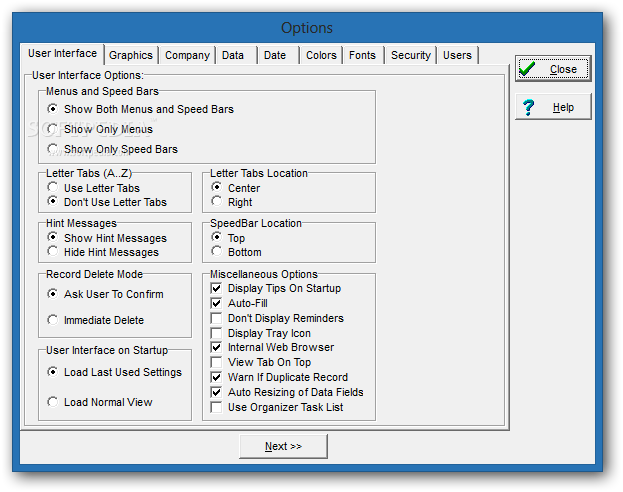Click the Next >> button

(283, 446)
